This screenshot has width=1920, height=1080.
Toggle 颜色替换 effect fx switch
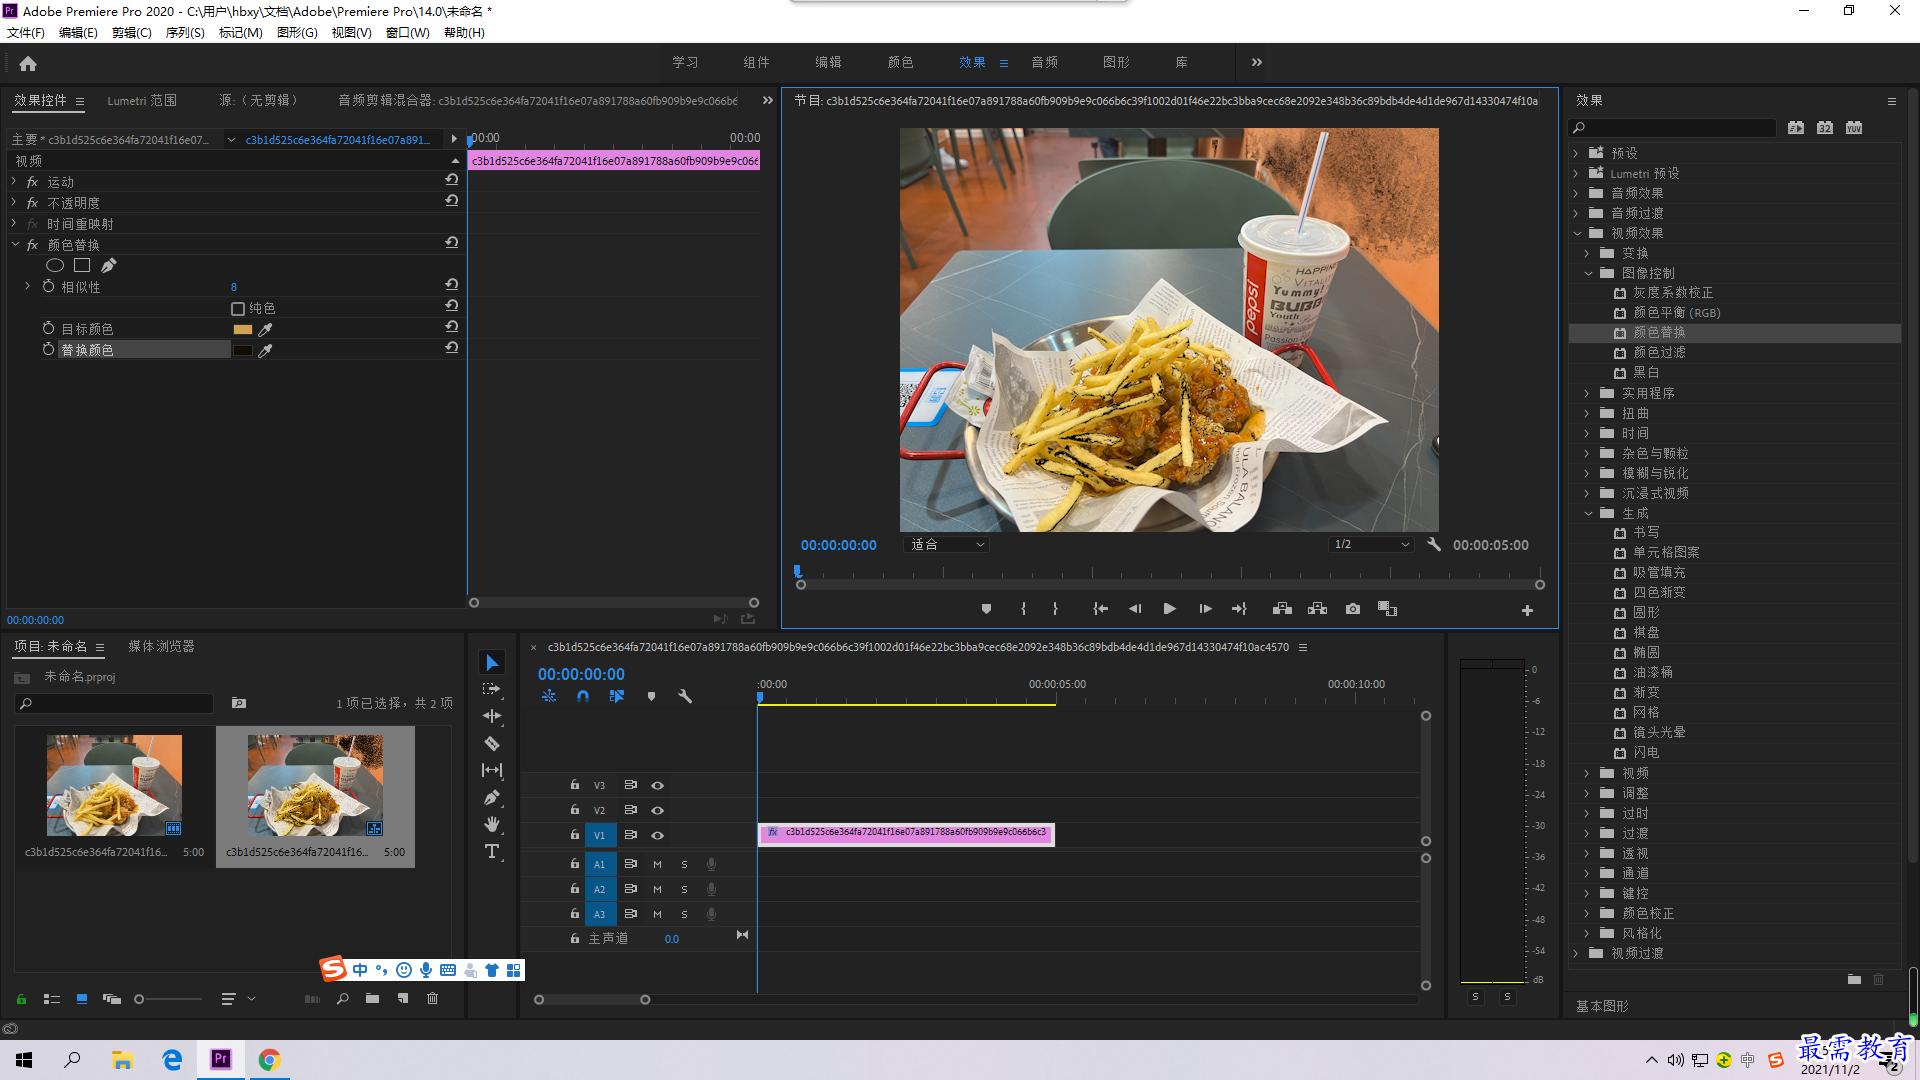click(x=32, y=245)
